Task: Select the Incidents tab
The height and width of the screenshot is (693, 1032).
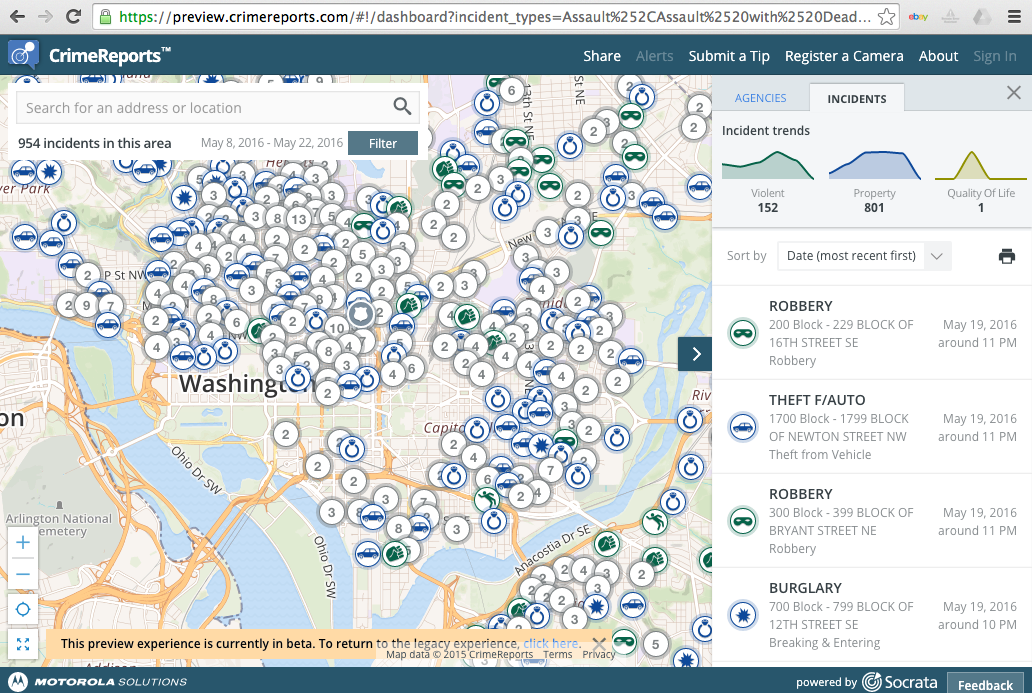Action: click(x=856, y=99)
